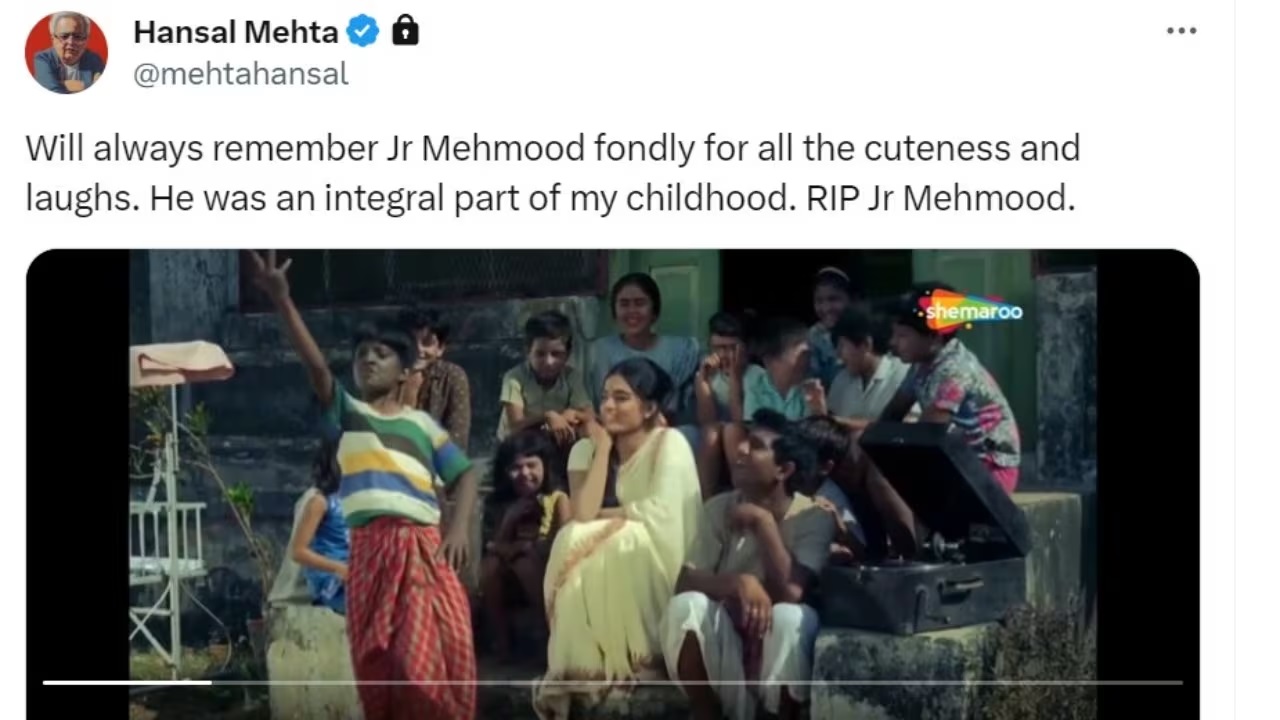Viewport: 1280px width, 720px height.
Task: Click the played portion of the video progress bar
Action: [x=126, y=683]
